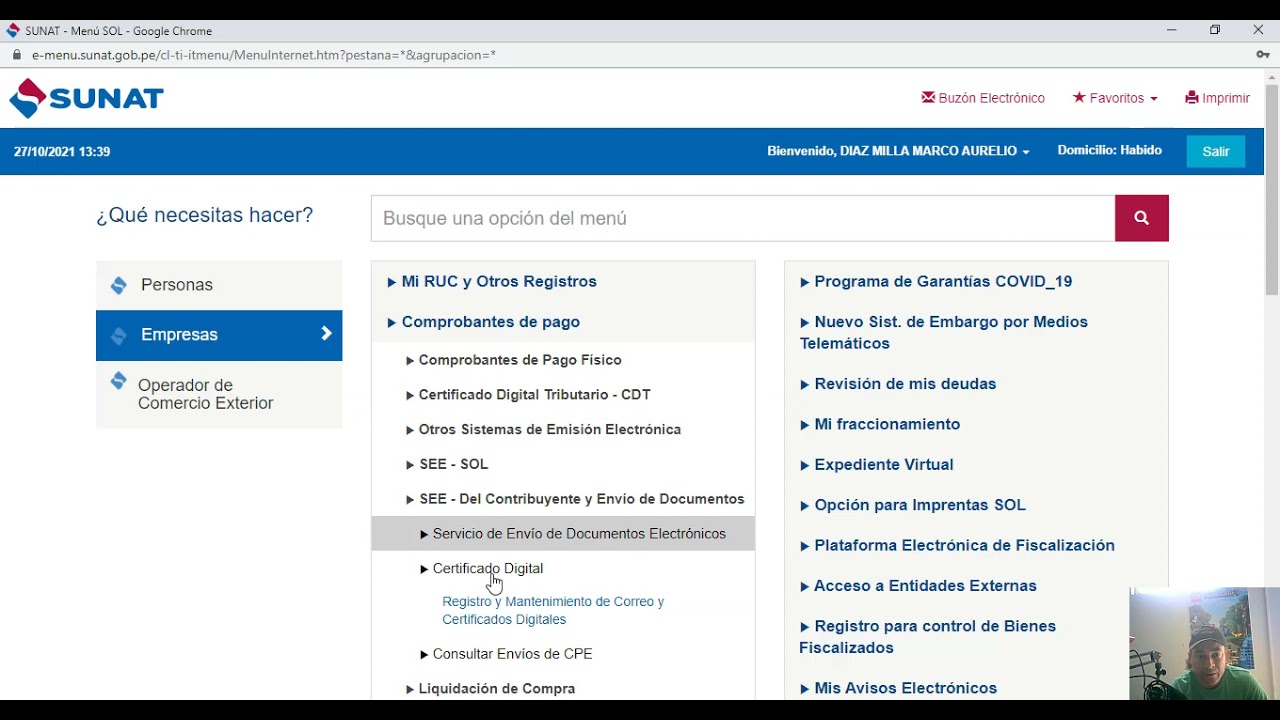Click the Operador de Comercio Exterior icon
The image size is (1280, 720).
coord(118,381)
